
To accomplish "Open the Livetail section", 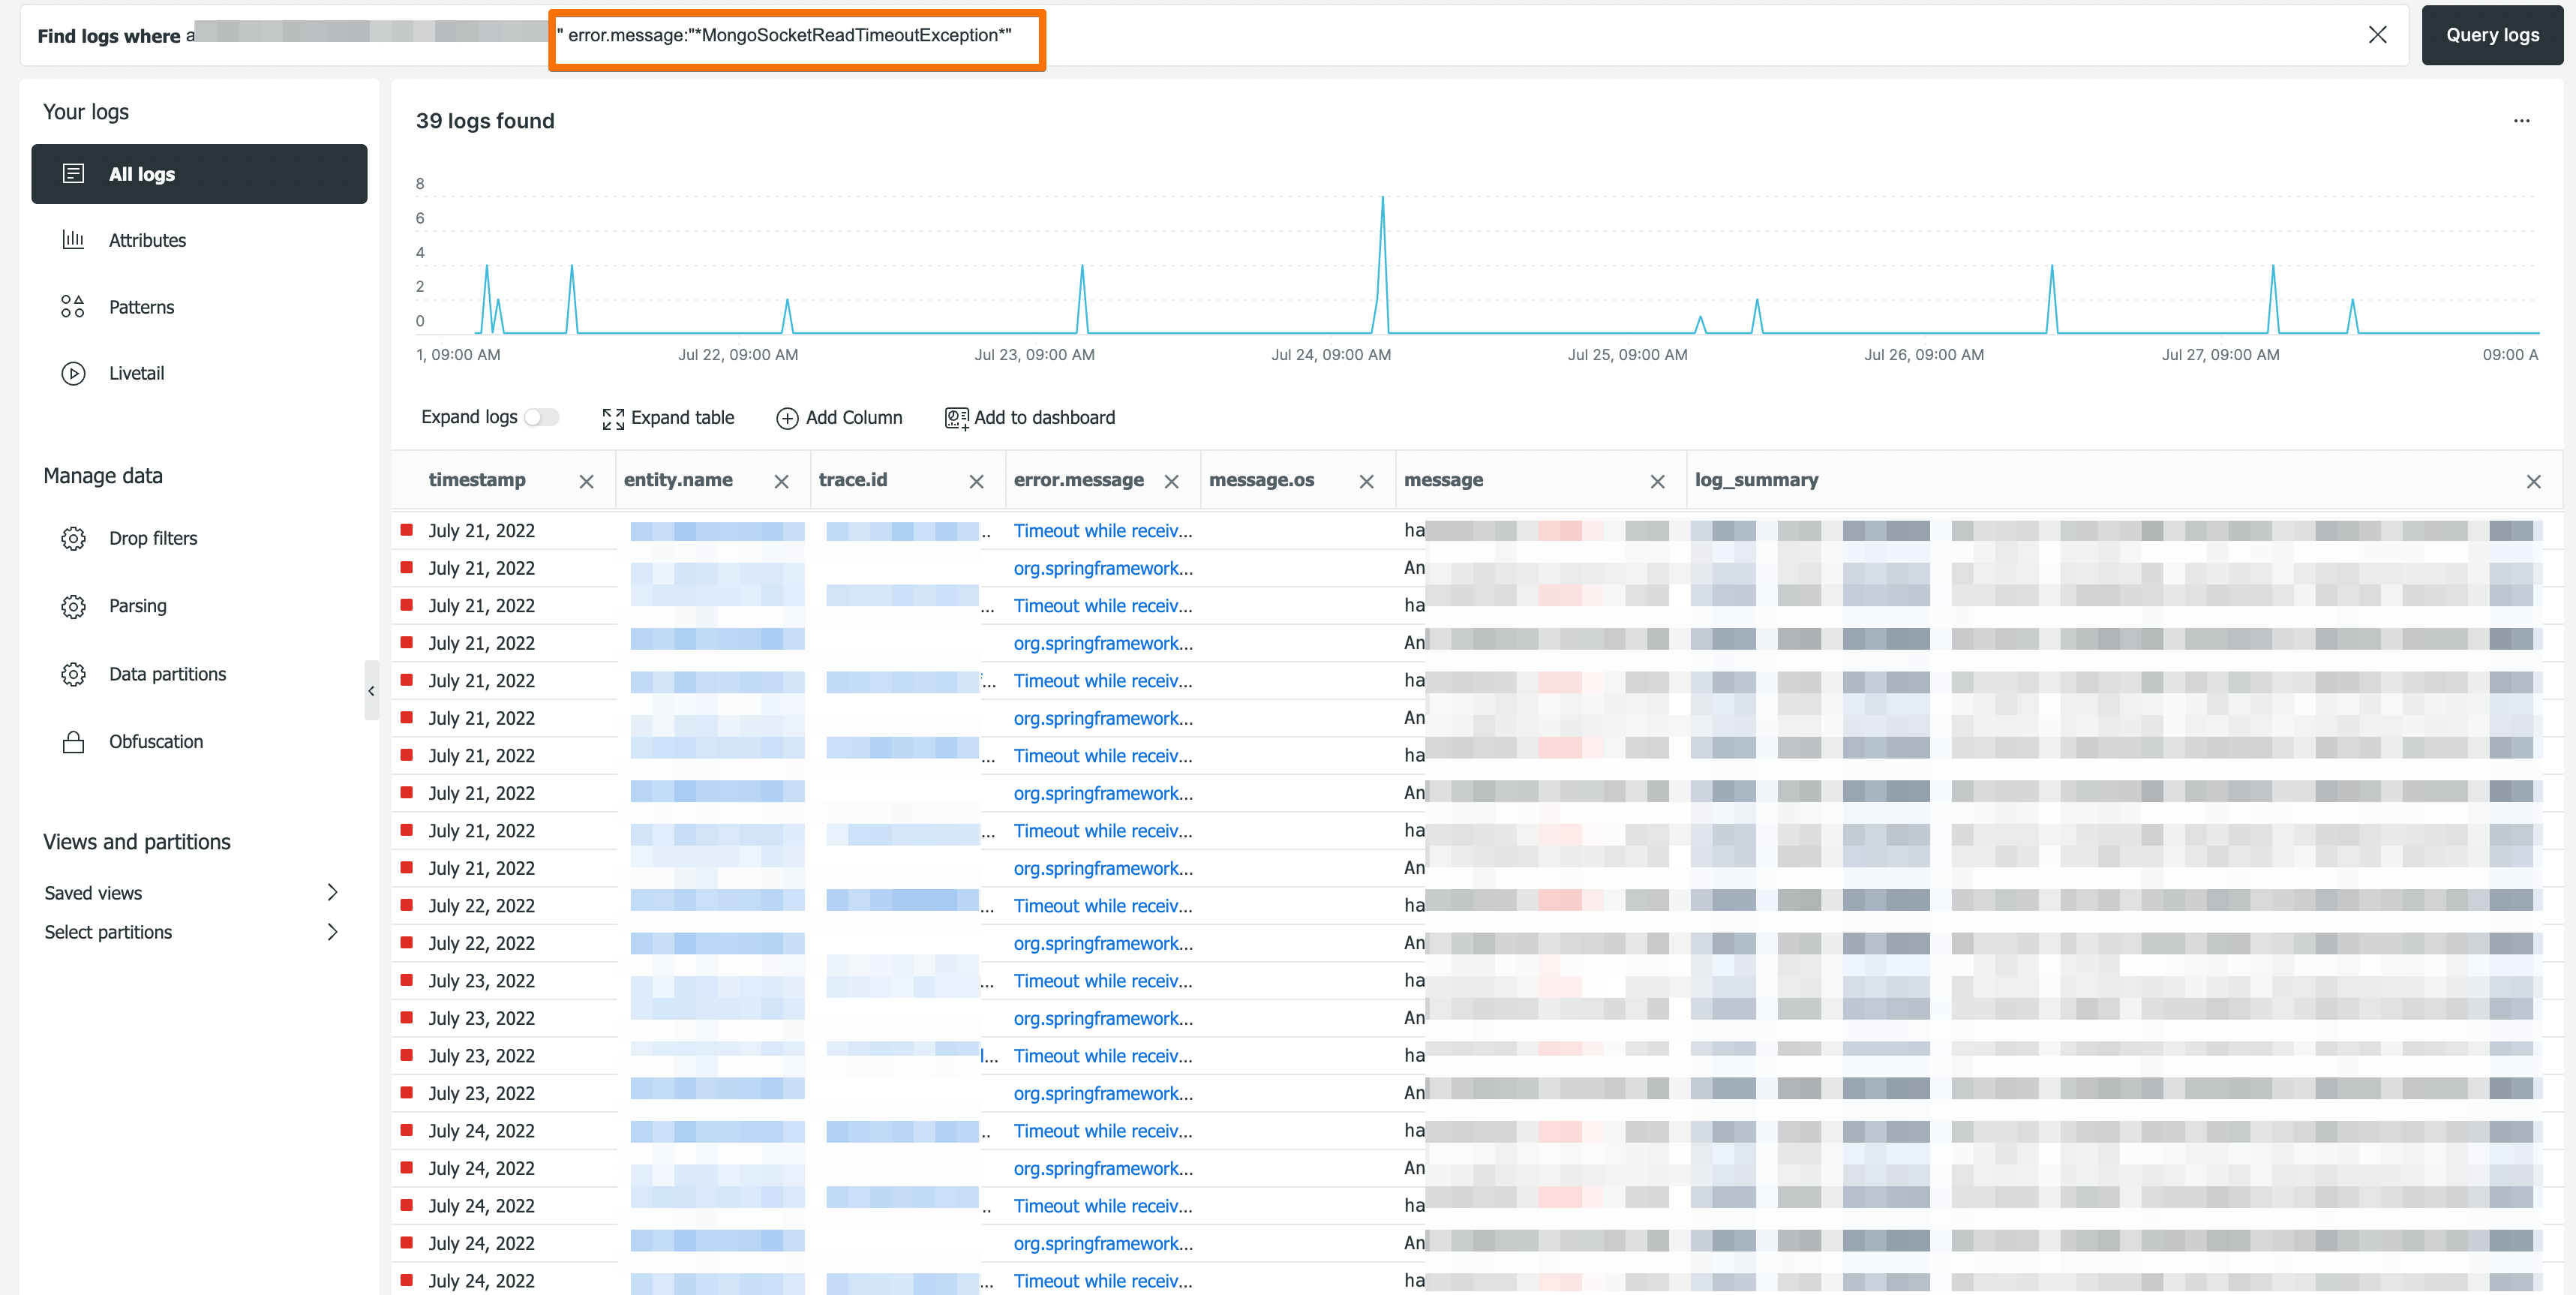I will [136, 373].
